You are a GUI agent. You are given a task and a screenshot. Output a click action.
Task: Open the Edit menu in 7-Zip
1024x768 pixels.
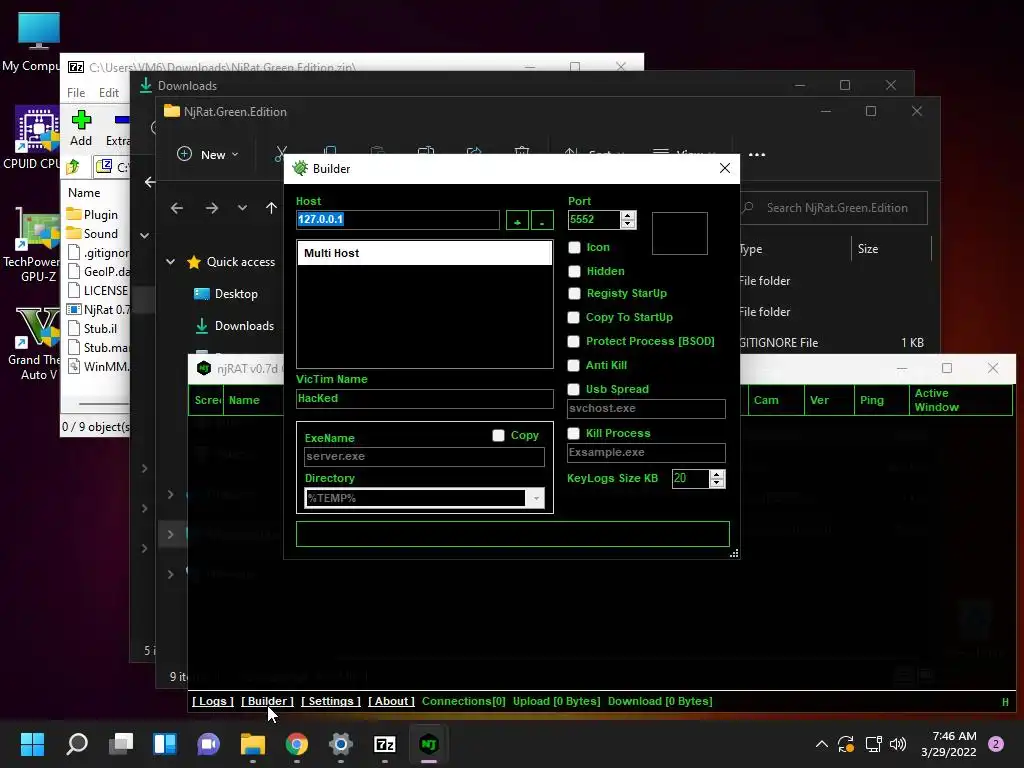click(108, 93)
